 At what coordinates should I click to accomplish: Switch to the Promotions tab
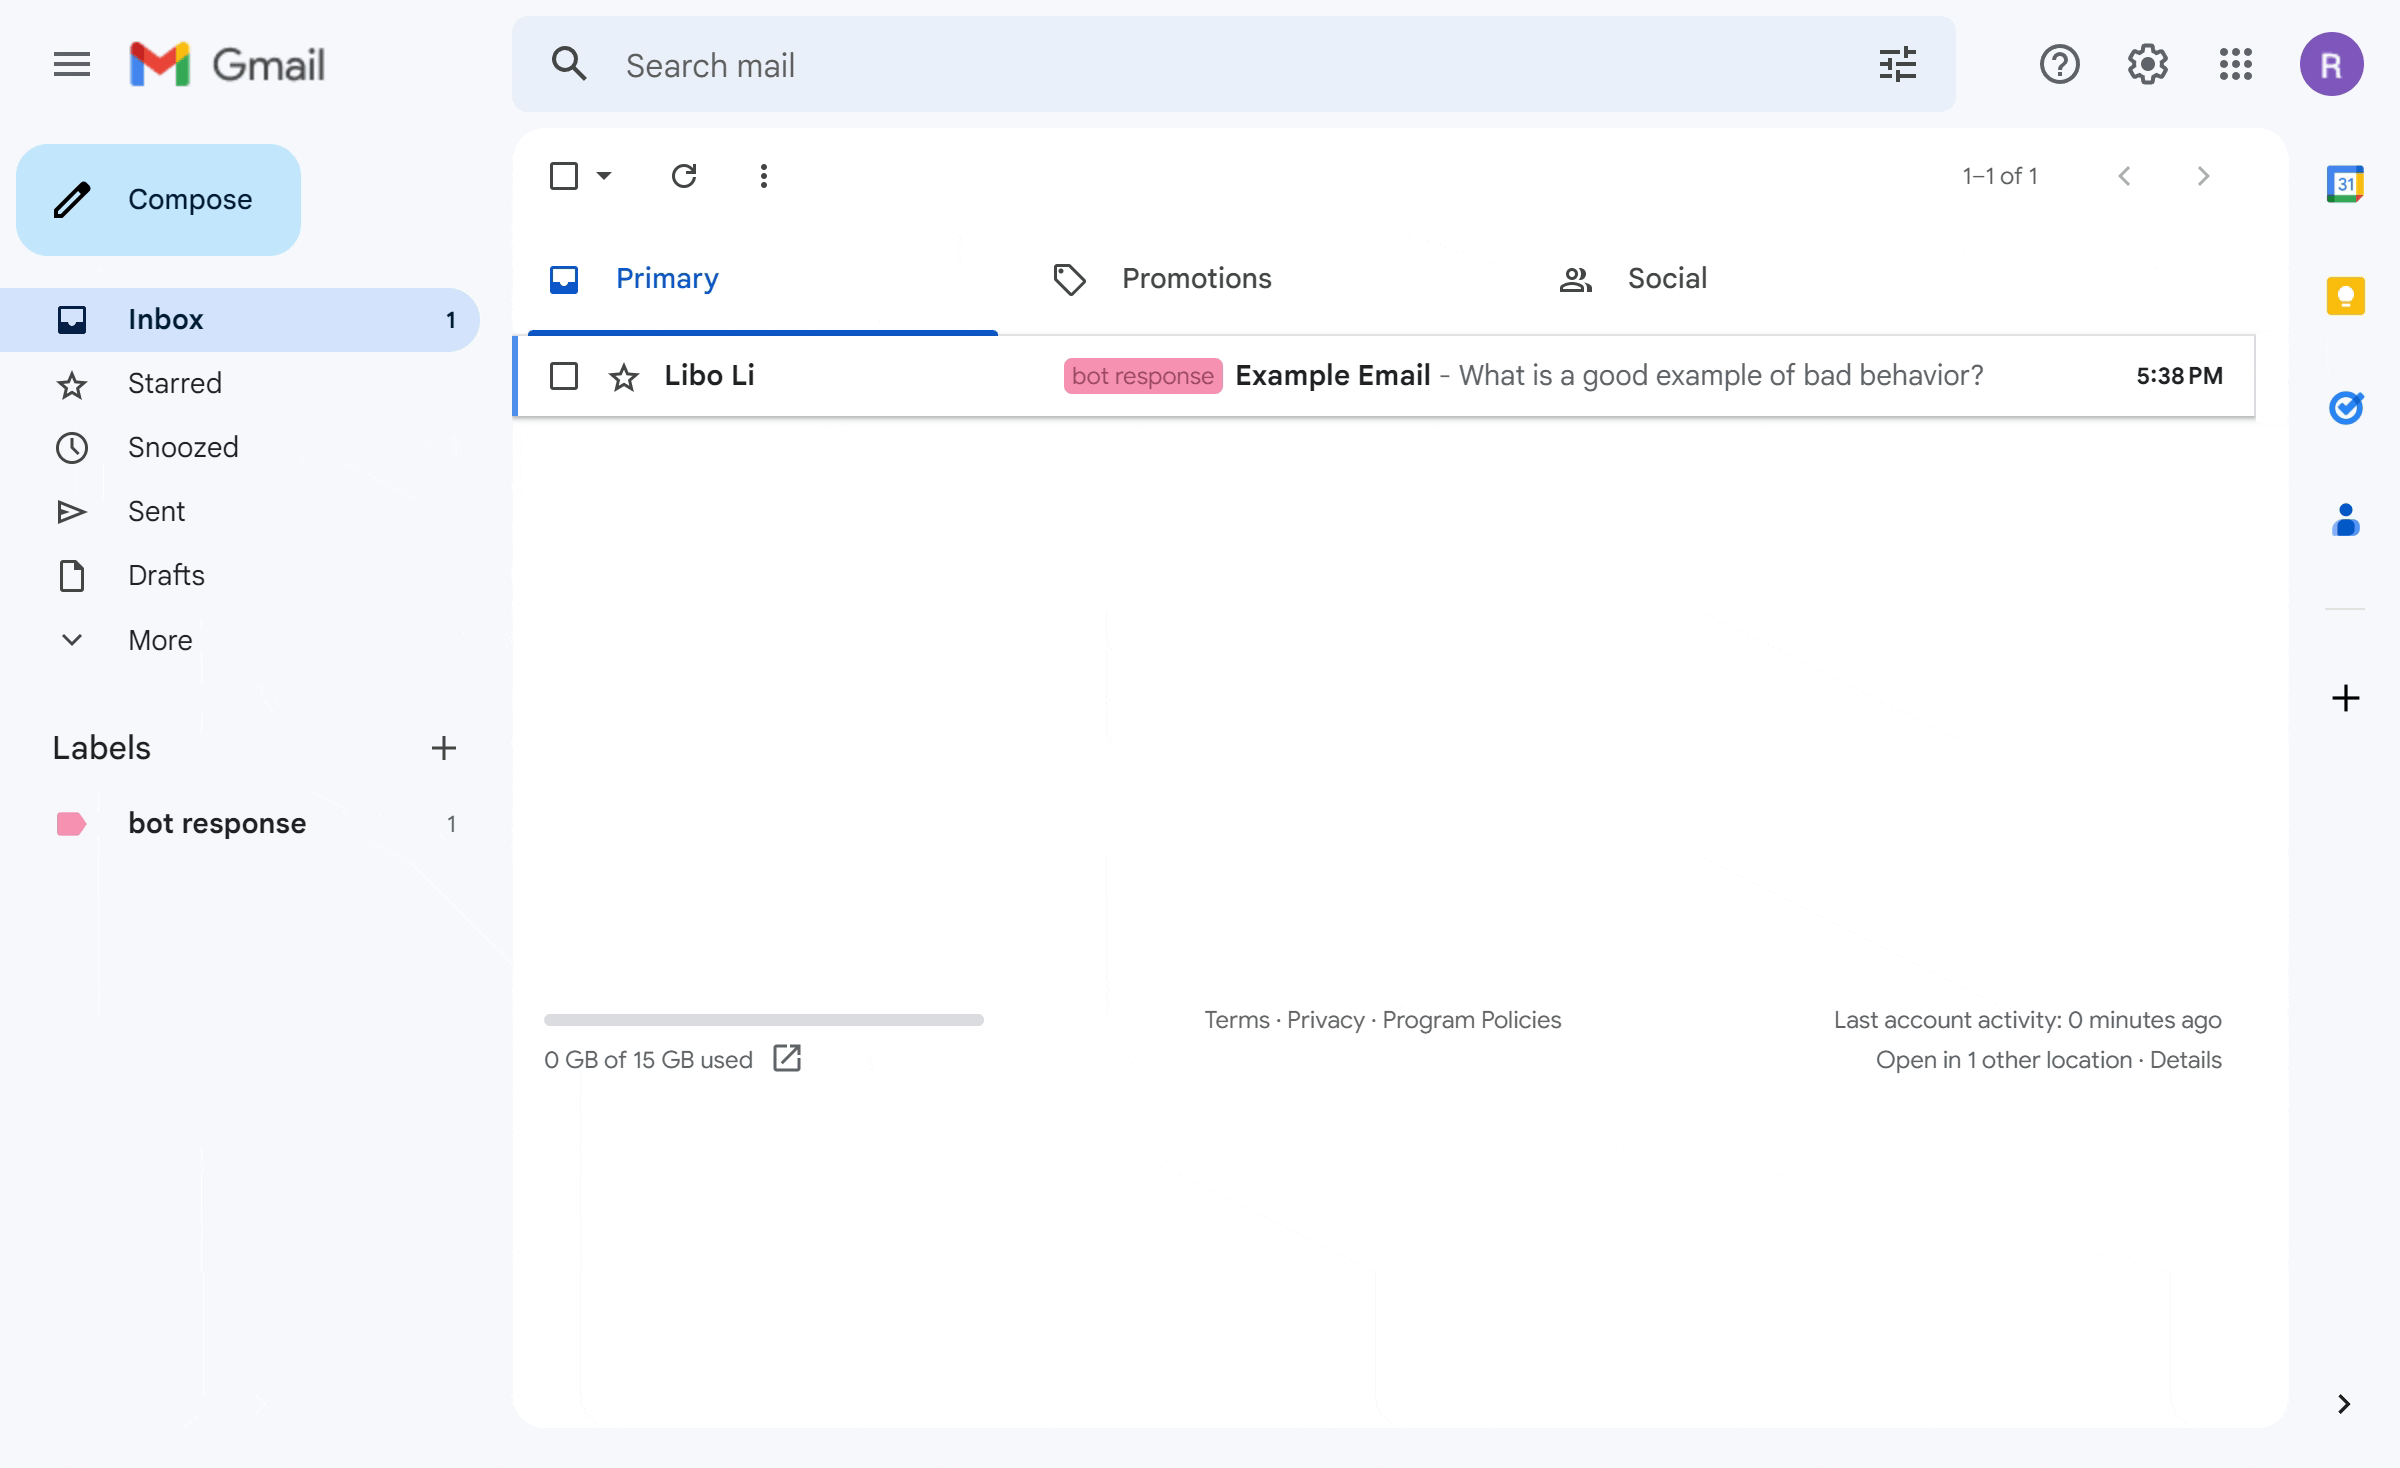pyautogui.click(x=1196, y=278)
